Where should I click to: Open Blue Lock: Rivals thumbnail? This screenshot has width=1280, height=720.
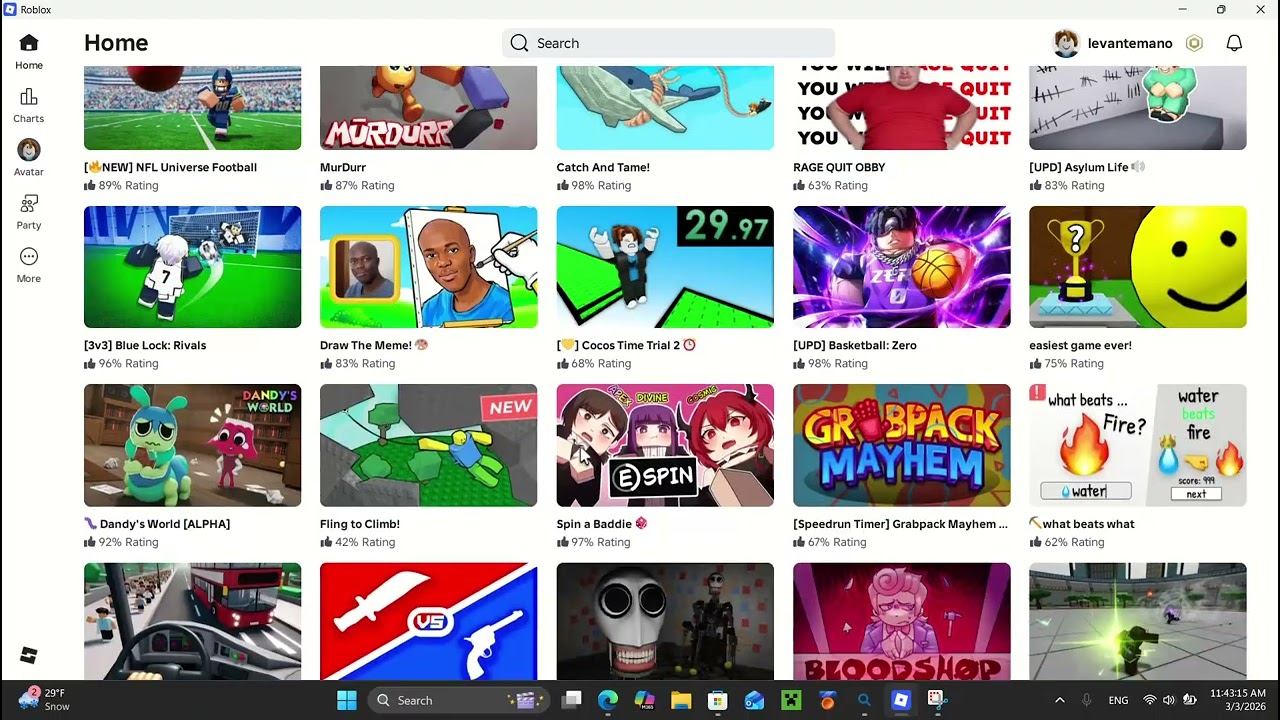coord(192,267)
